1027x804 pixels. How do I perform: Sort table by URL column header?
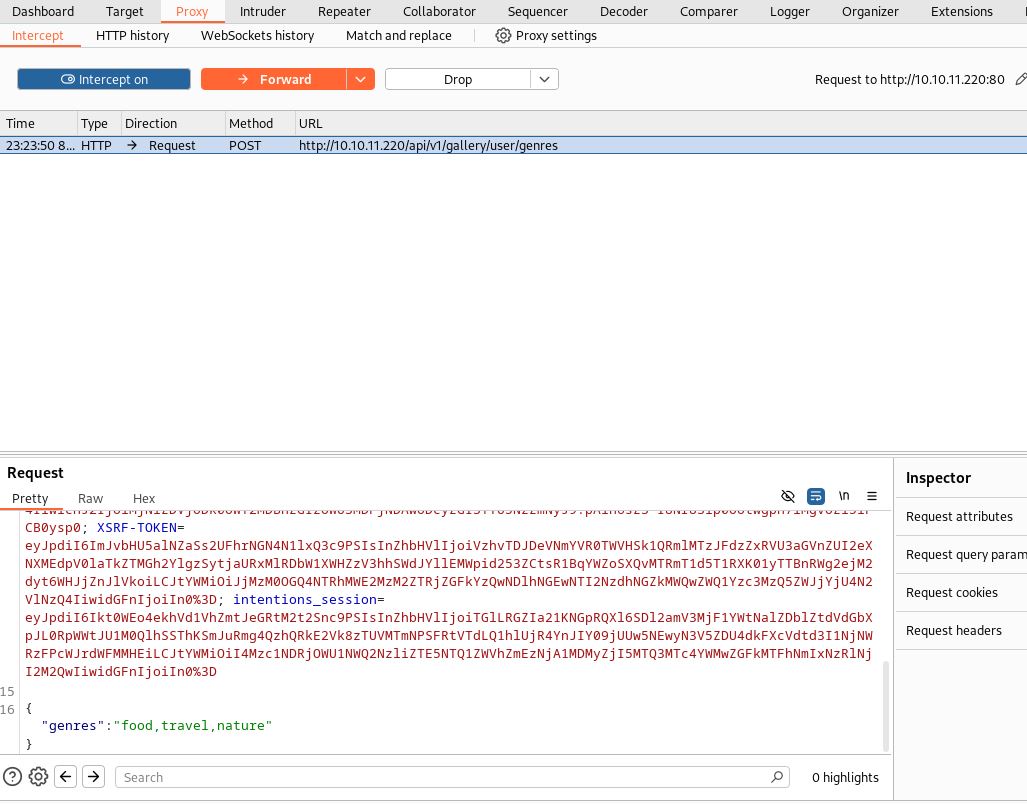(661, 123)
